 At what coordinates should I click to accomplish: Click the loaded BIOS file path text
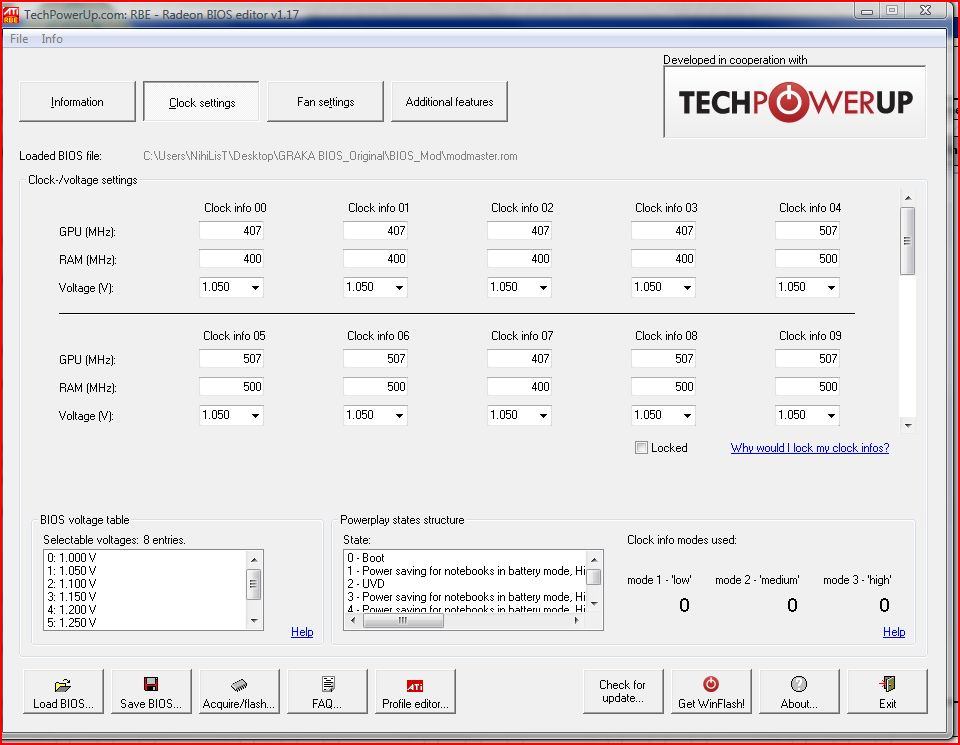[x=330, y=156]
